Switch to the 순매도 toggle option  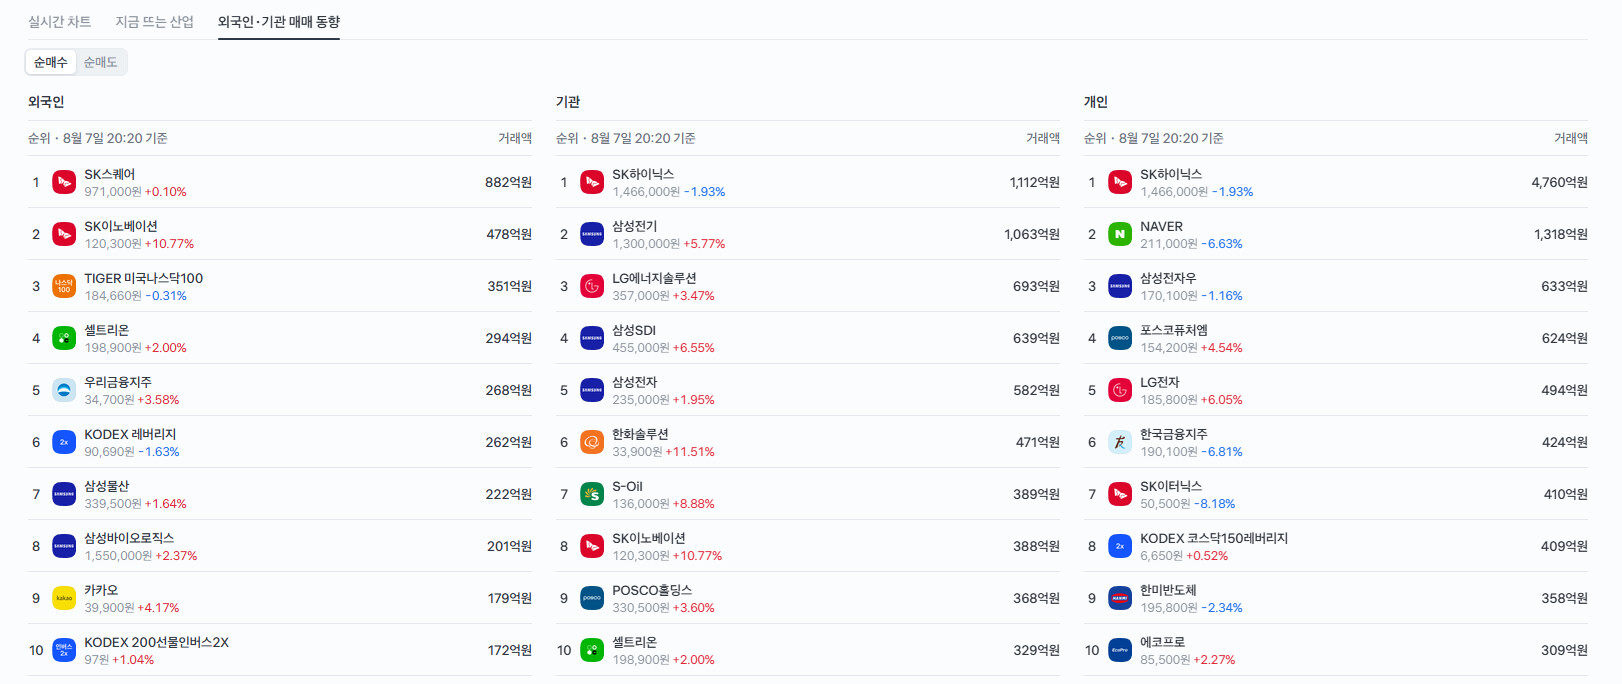click(101, 62)
